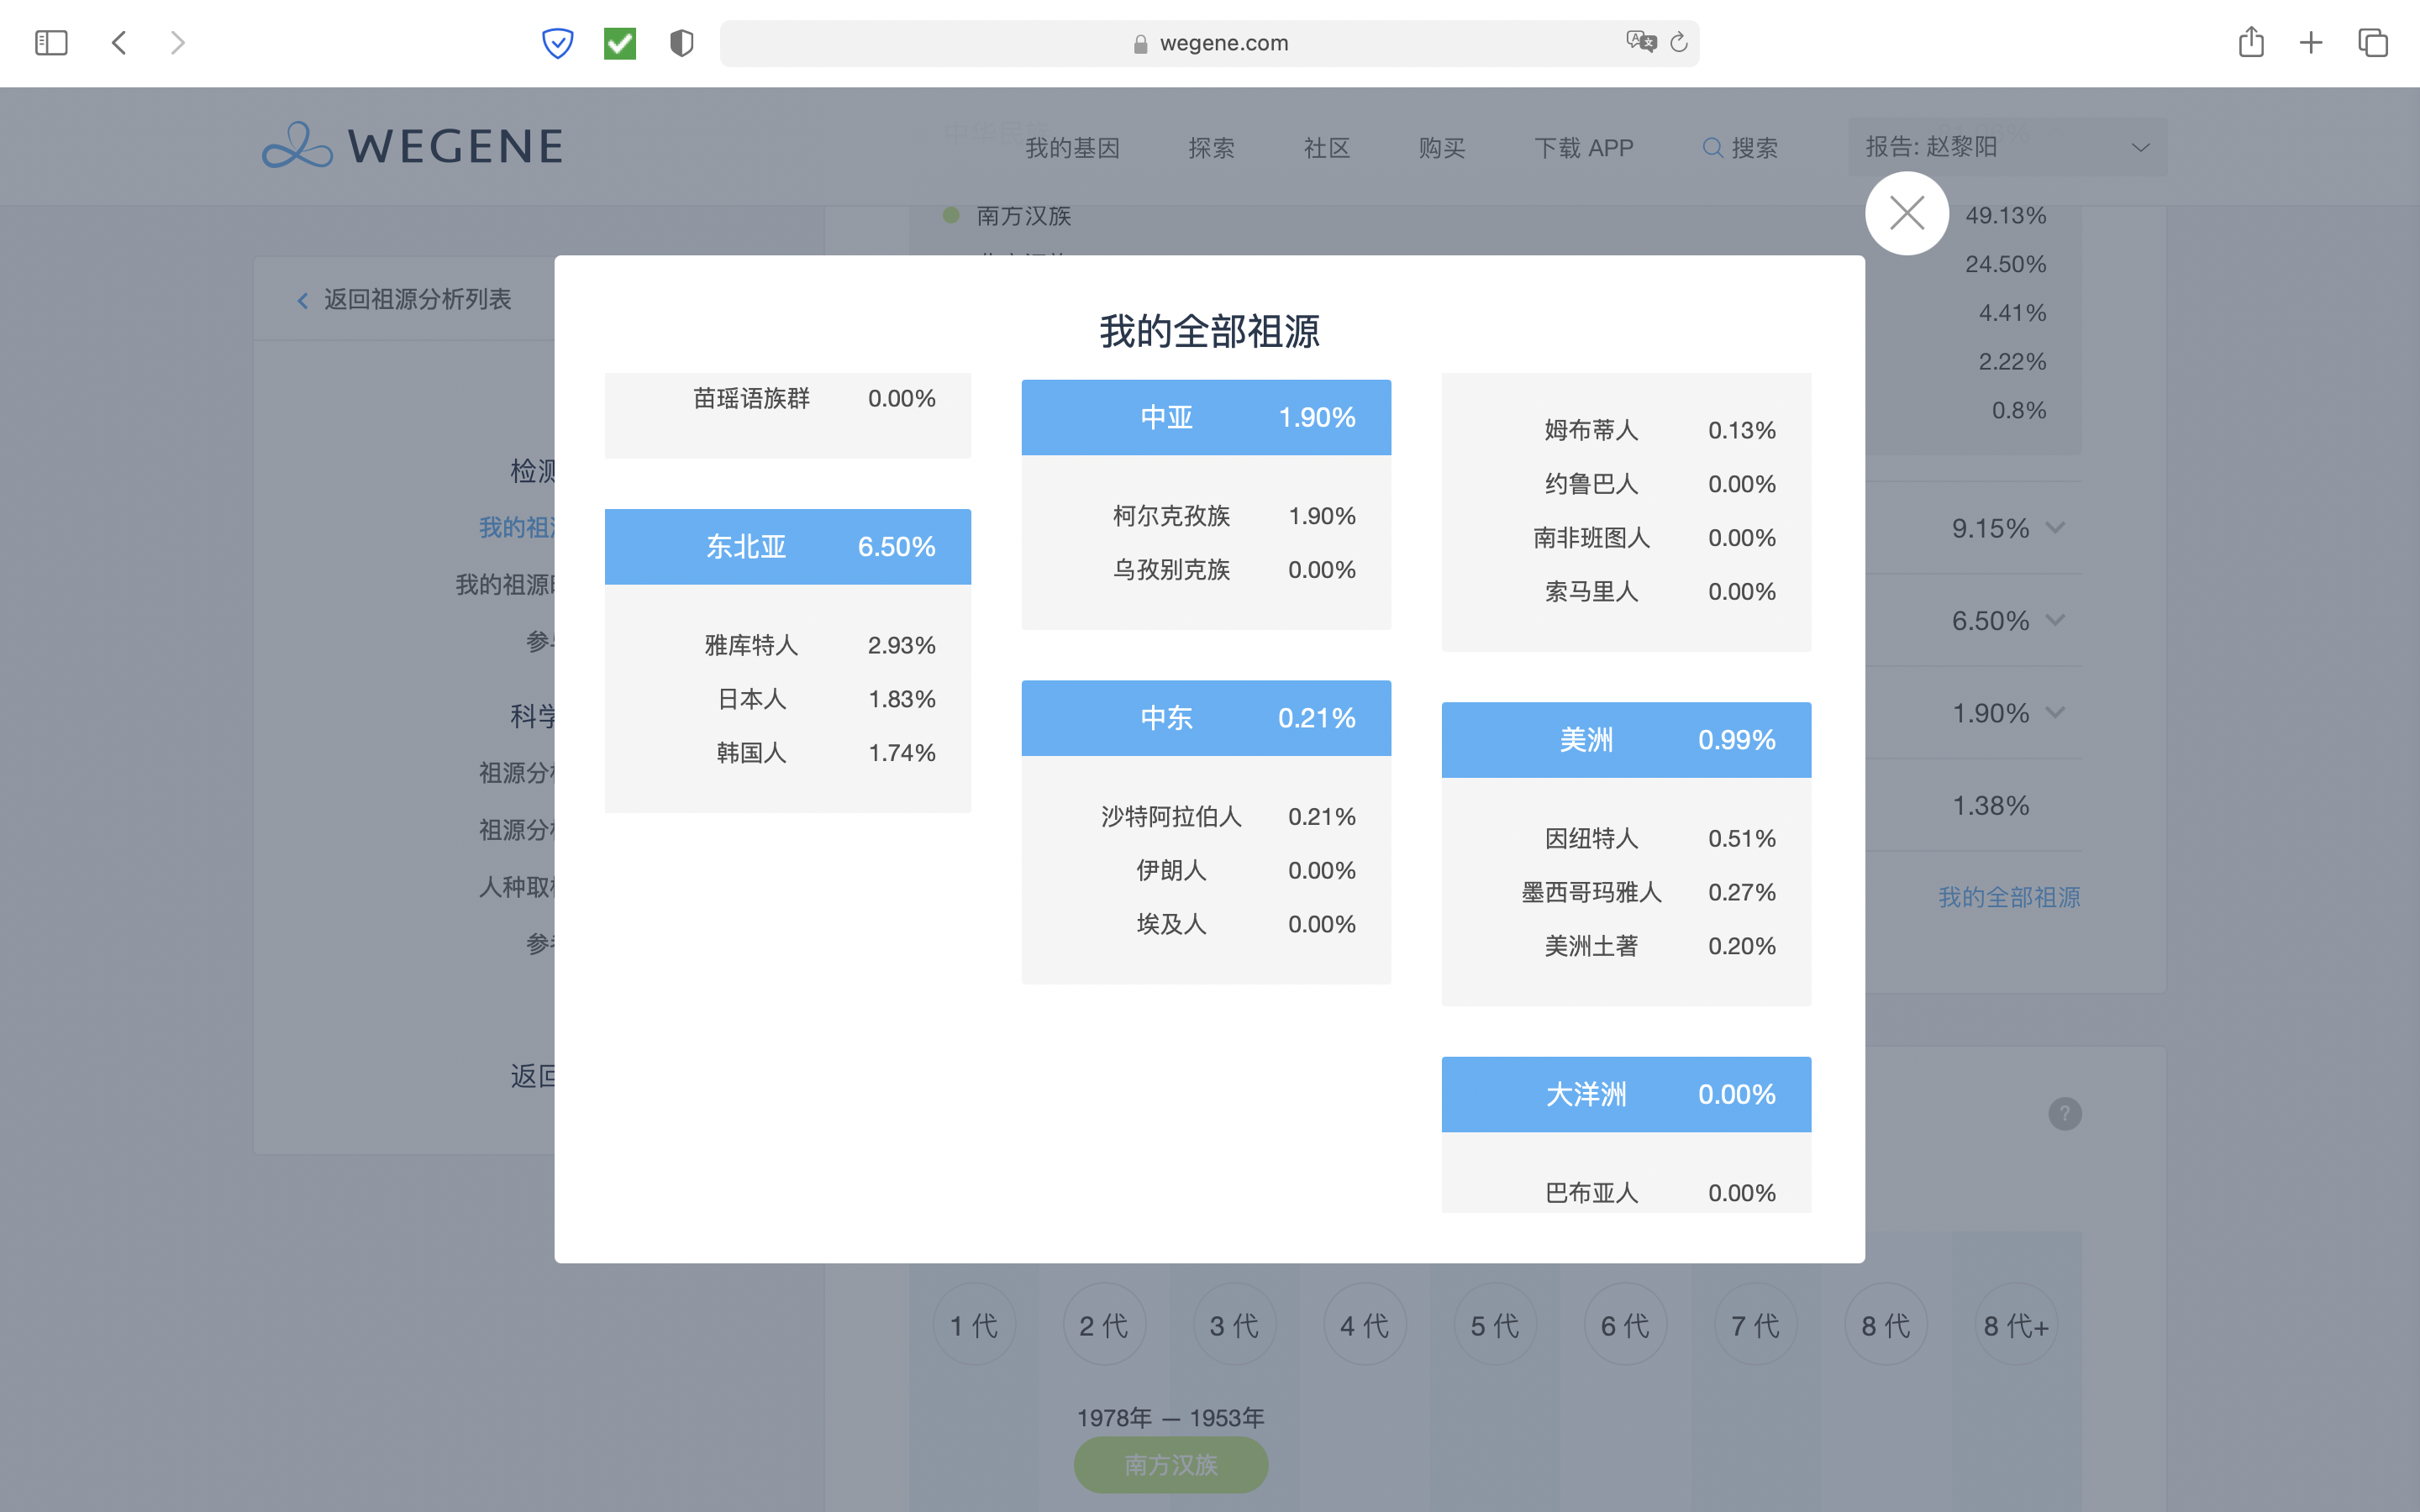The height and width of the screenshot is (1512, 2420).
Task: Click the 韩国人 1.74% row
Action: (788, 752)
